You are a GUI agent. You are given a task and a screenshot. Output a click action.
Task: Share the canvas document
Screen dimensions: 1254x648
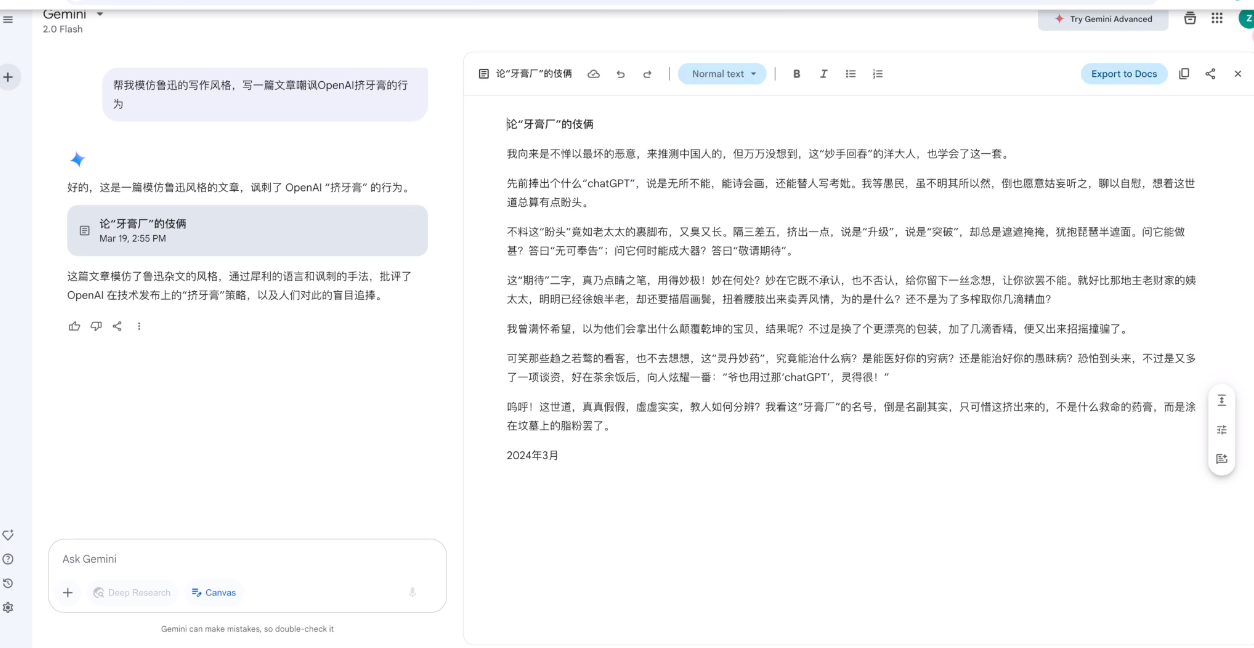[1211, 74]
